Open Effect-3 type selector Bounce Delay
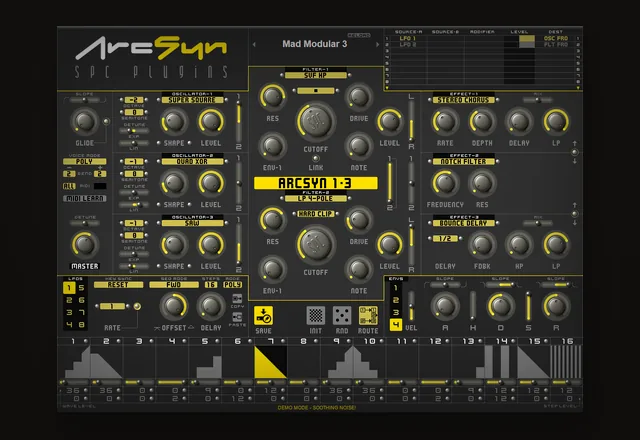This screenshot has width=640, height=440. coord(463,223)
